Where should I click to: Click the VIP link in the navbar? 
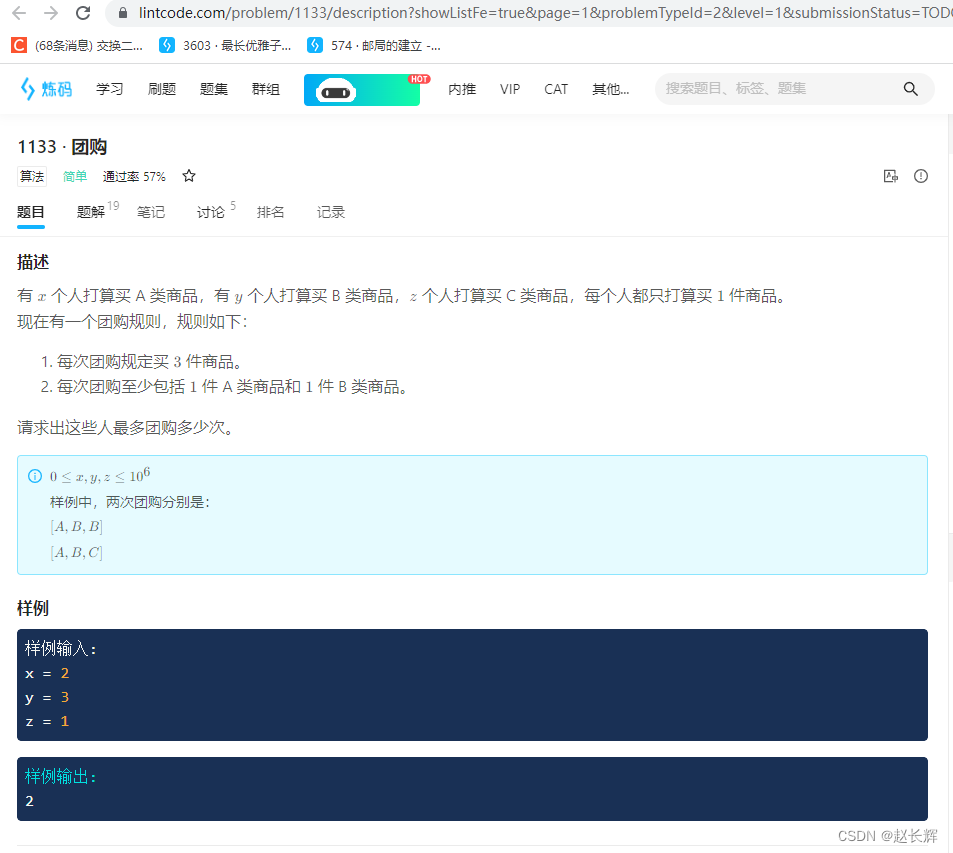pos(509,89)
